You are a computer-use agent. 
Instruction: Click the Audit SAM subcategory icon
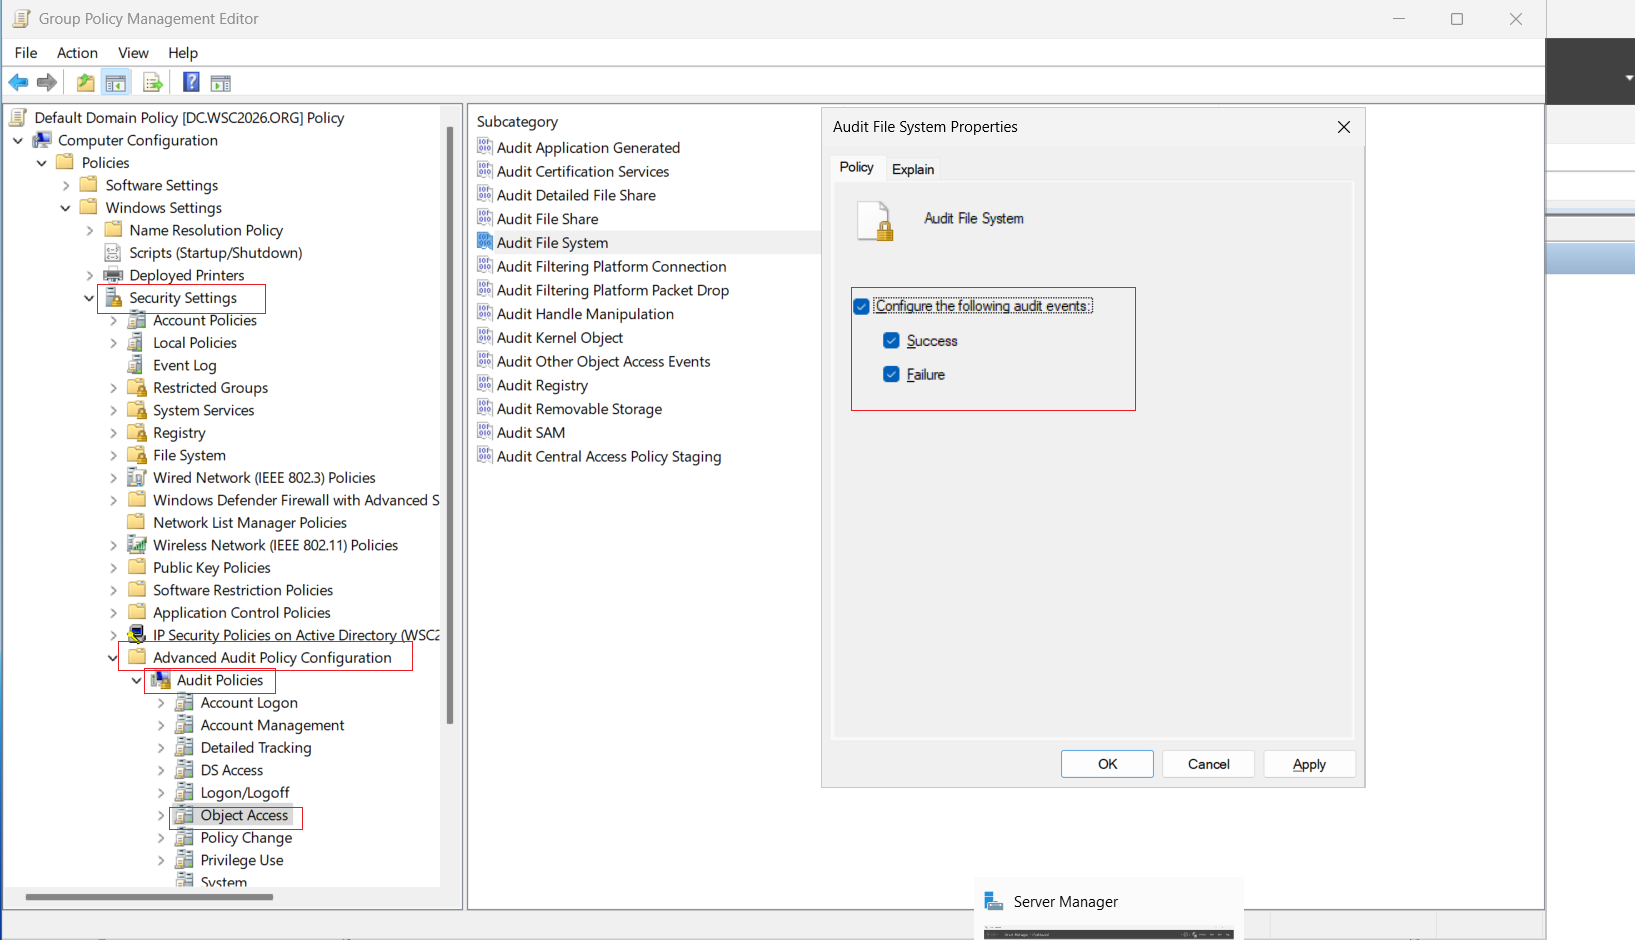point(485,432)
